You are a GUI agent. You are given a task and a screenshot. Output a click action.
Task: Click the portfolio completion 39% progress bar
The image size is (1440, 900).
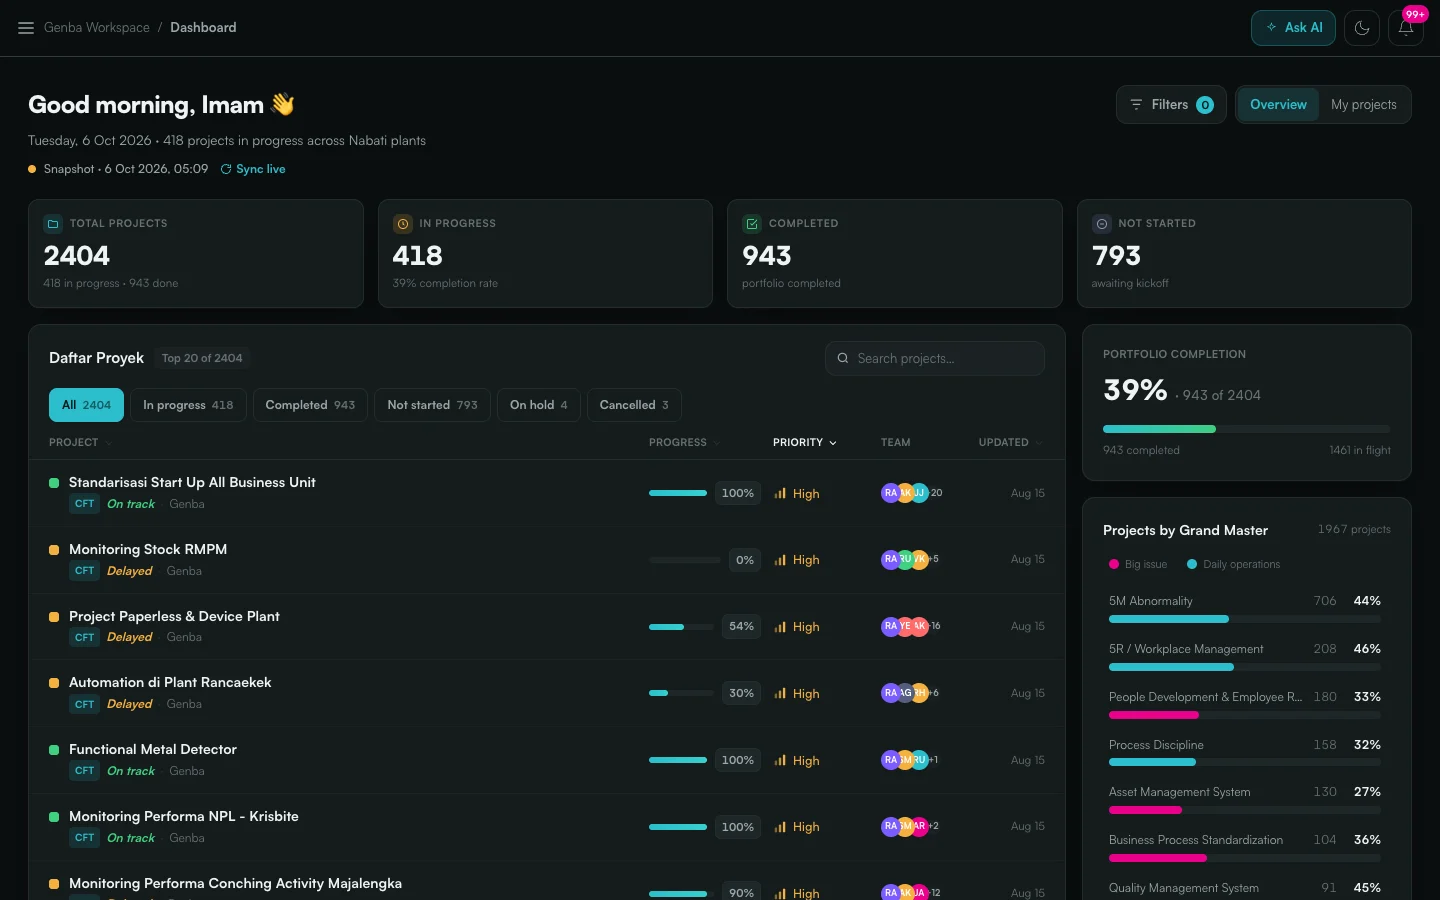1246,429
